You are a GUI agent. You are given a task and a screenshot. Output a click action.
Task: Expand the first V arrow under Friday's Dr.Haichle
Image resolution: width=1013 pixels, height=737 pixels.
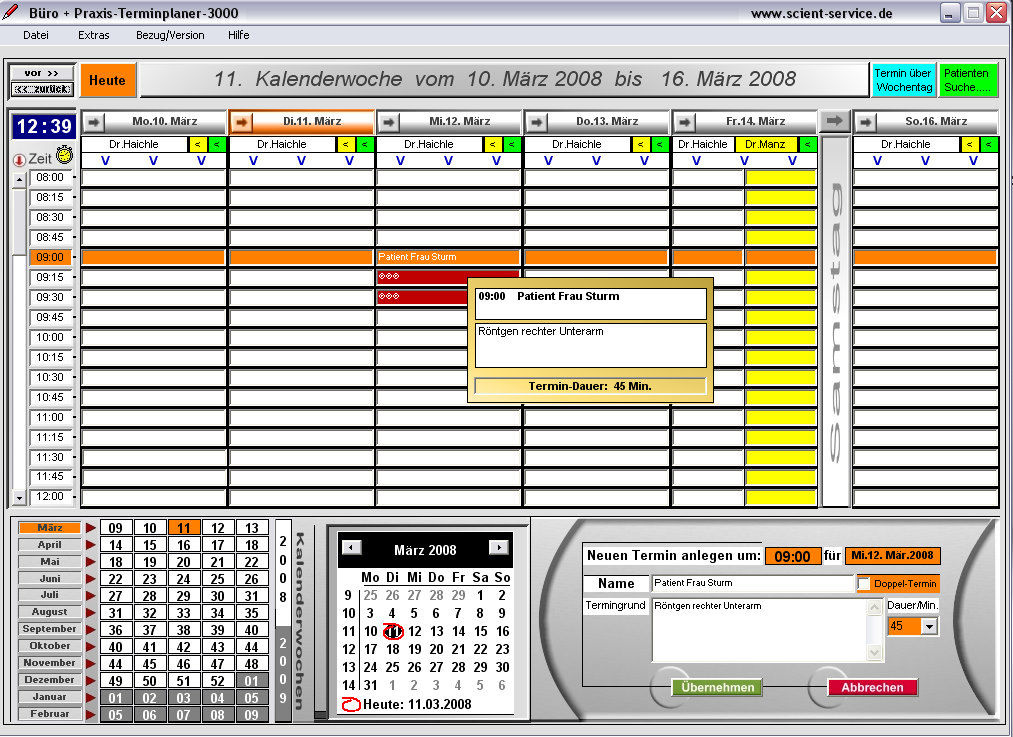point(696,161)
